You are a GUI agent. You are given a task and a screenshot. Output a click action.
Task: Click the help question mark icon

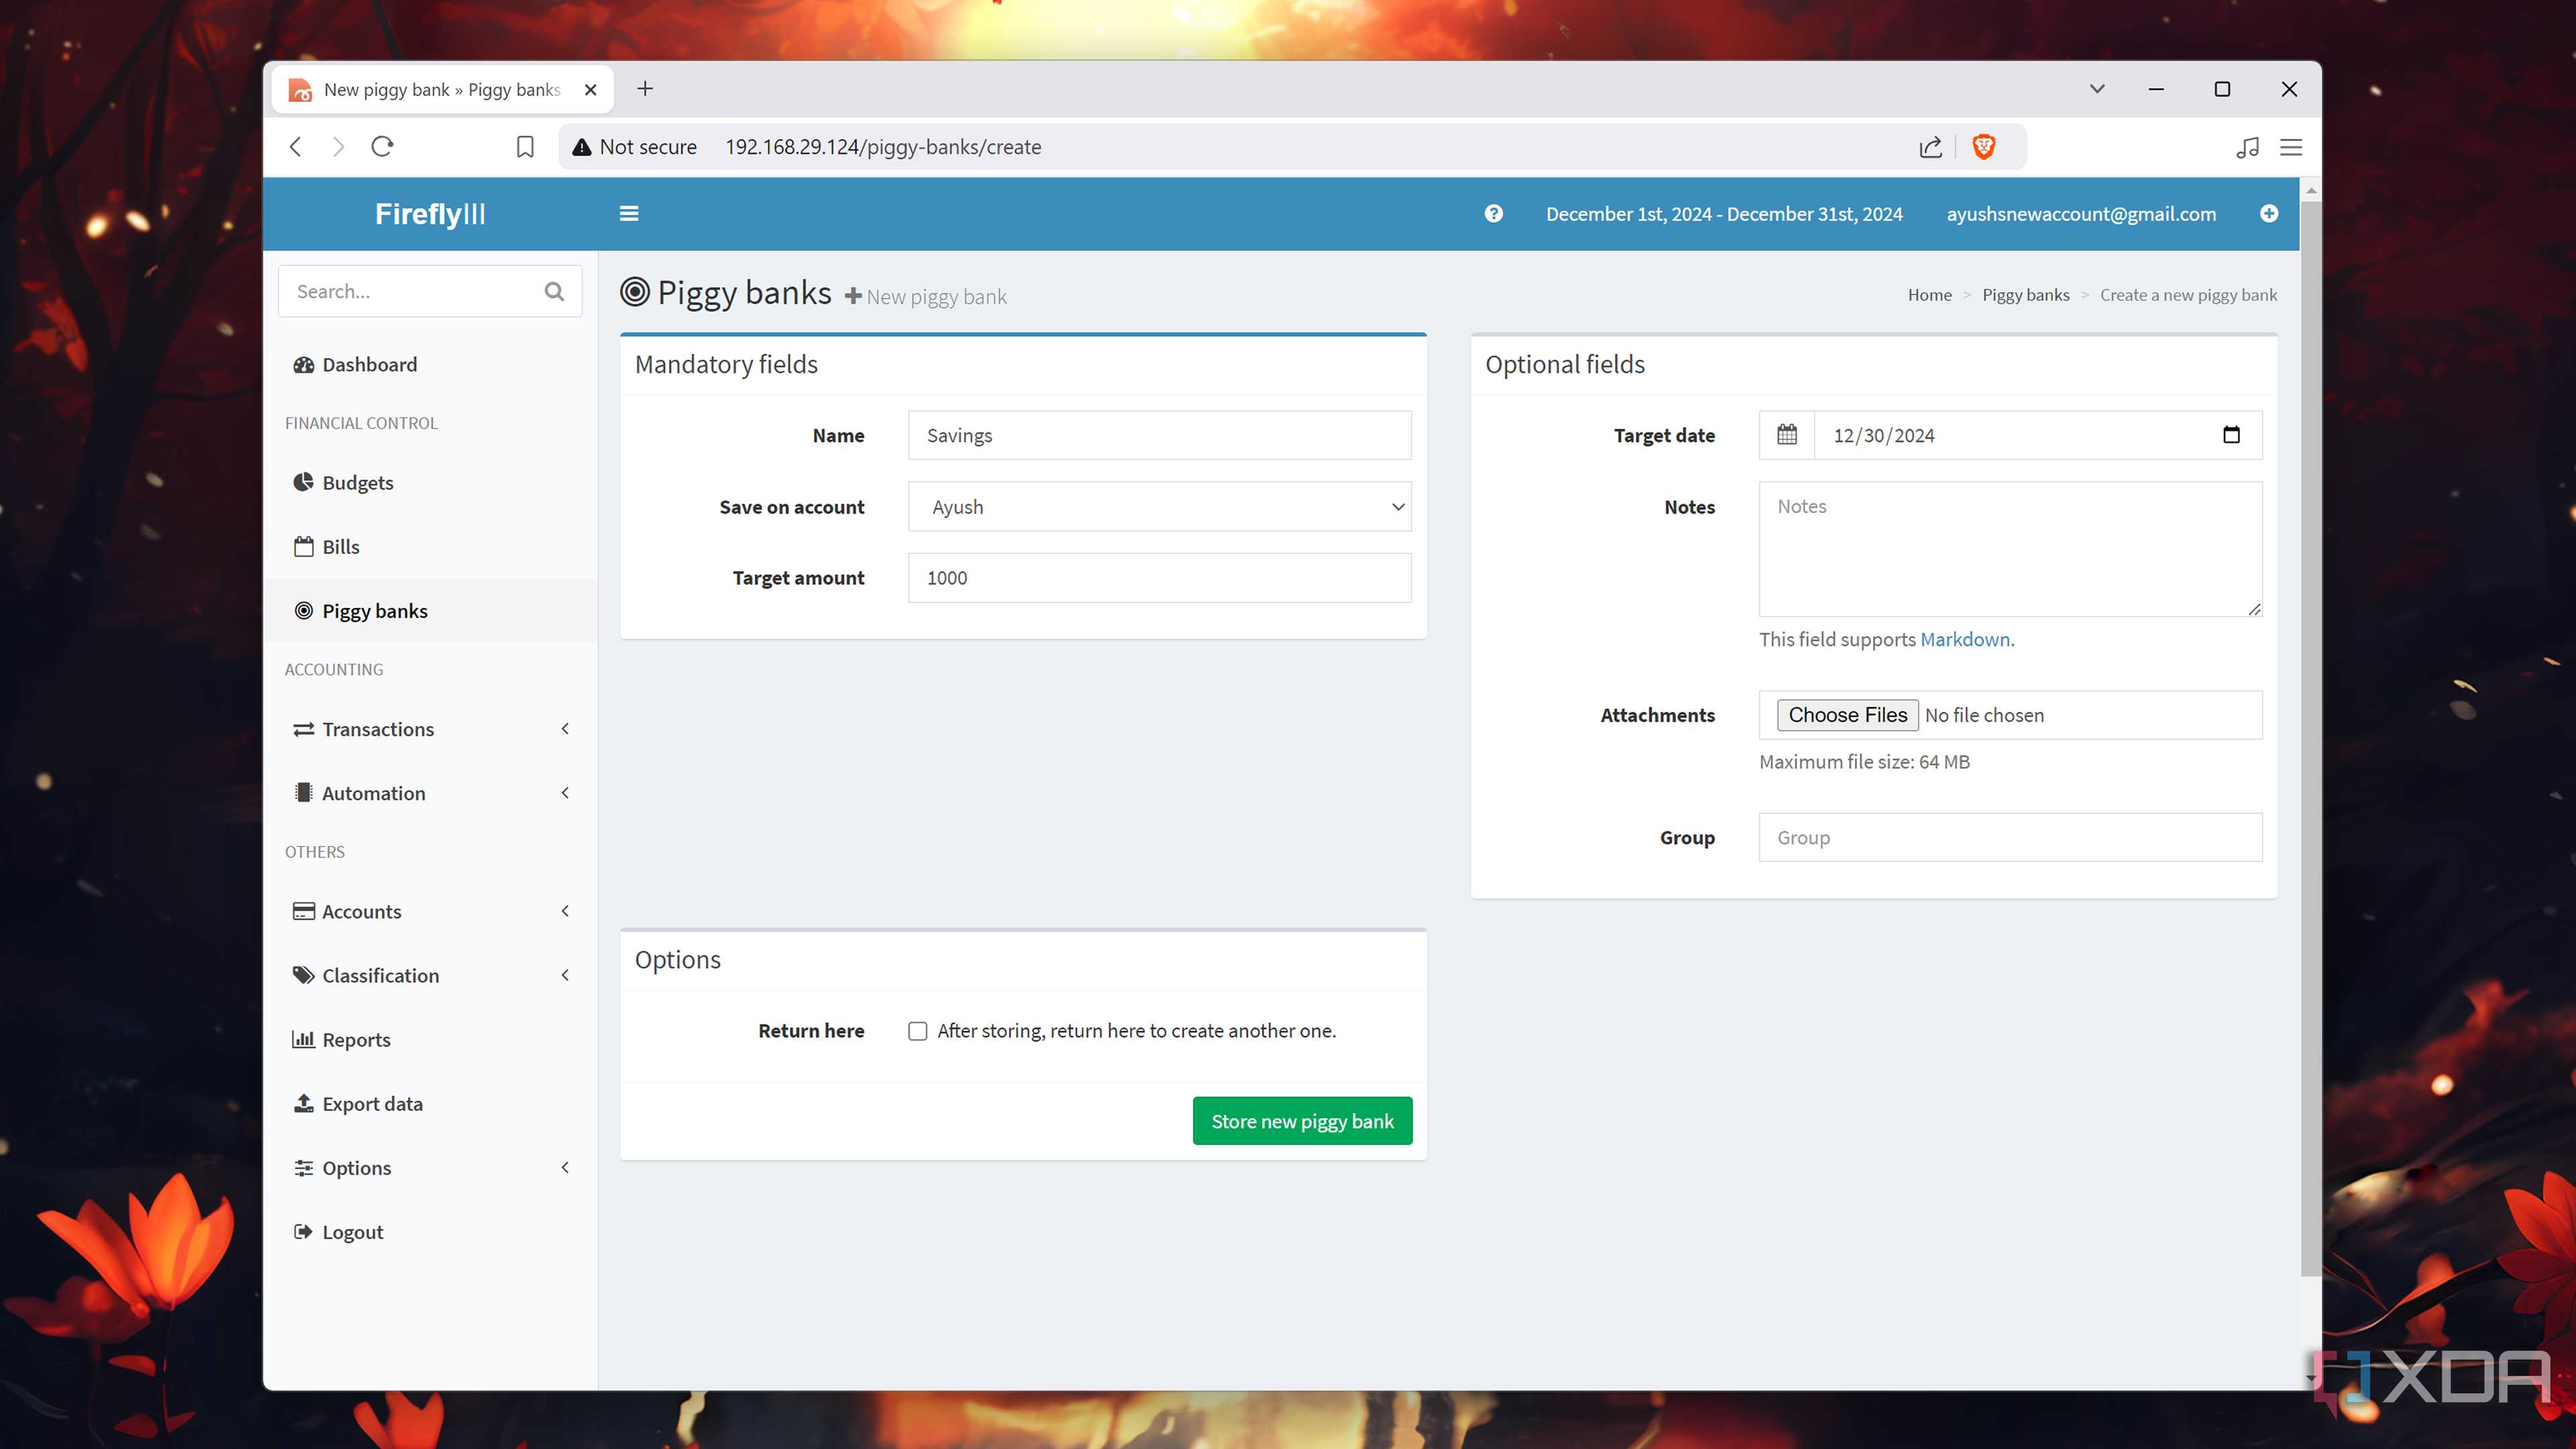click(x=1493, y=214)
